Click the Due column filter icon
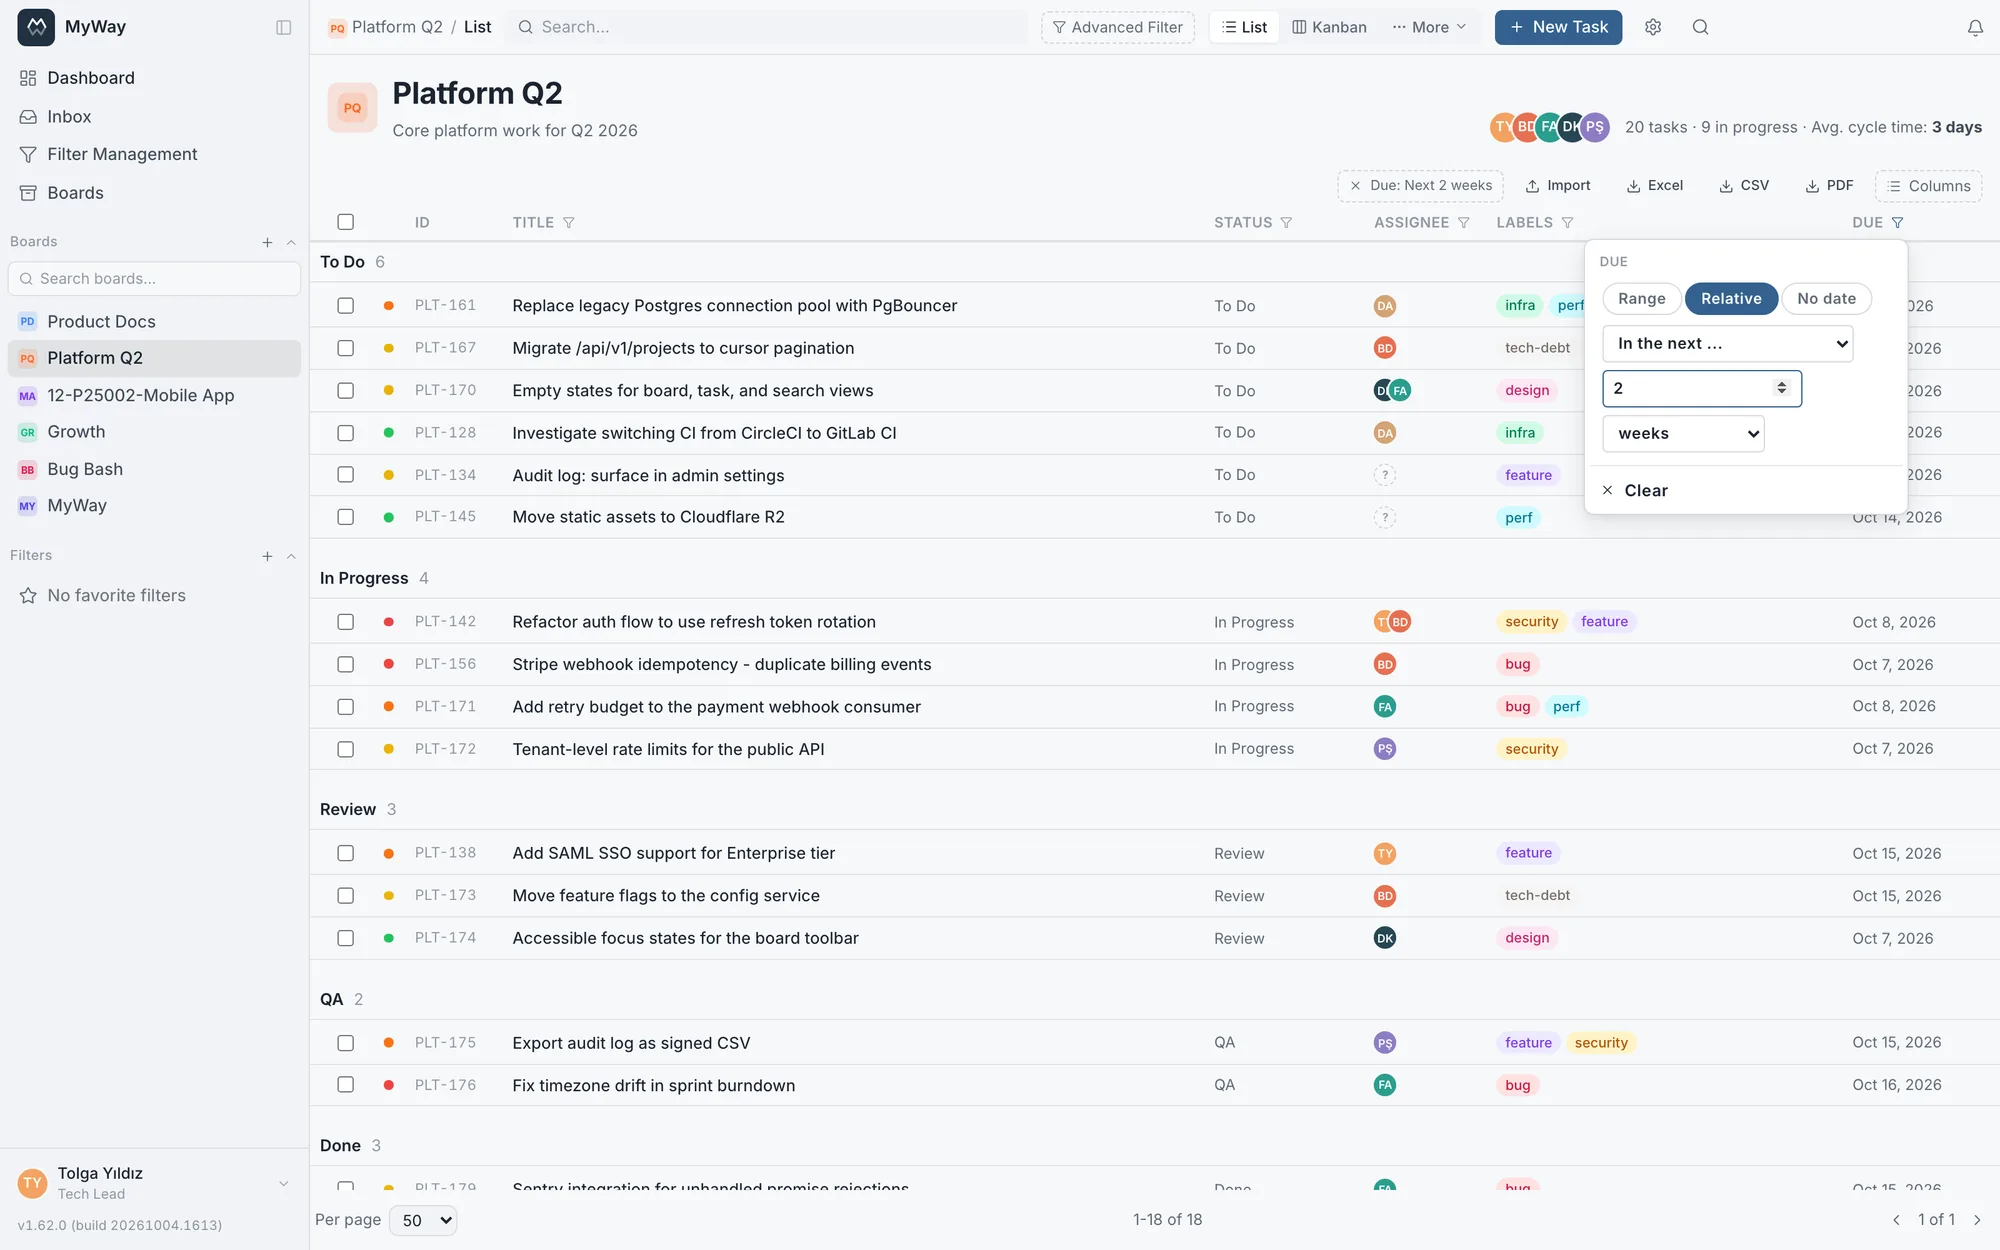2000x1250 pixels. click(1898, 223)
